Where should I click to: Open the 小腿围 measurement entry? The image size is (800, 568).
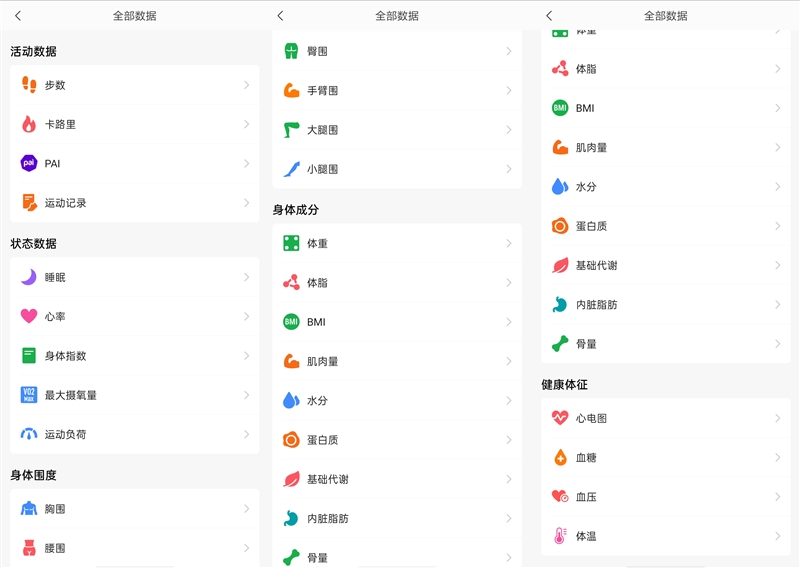[x=396, y=169]
